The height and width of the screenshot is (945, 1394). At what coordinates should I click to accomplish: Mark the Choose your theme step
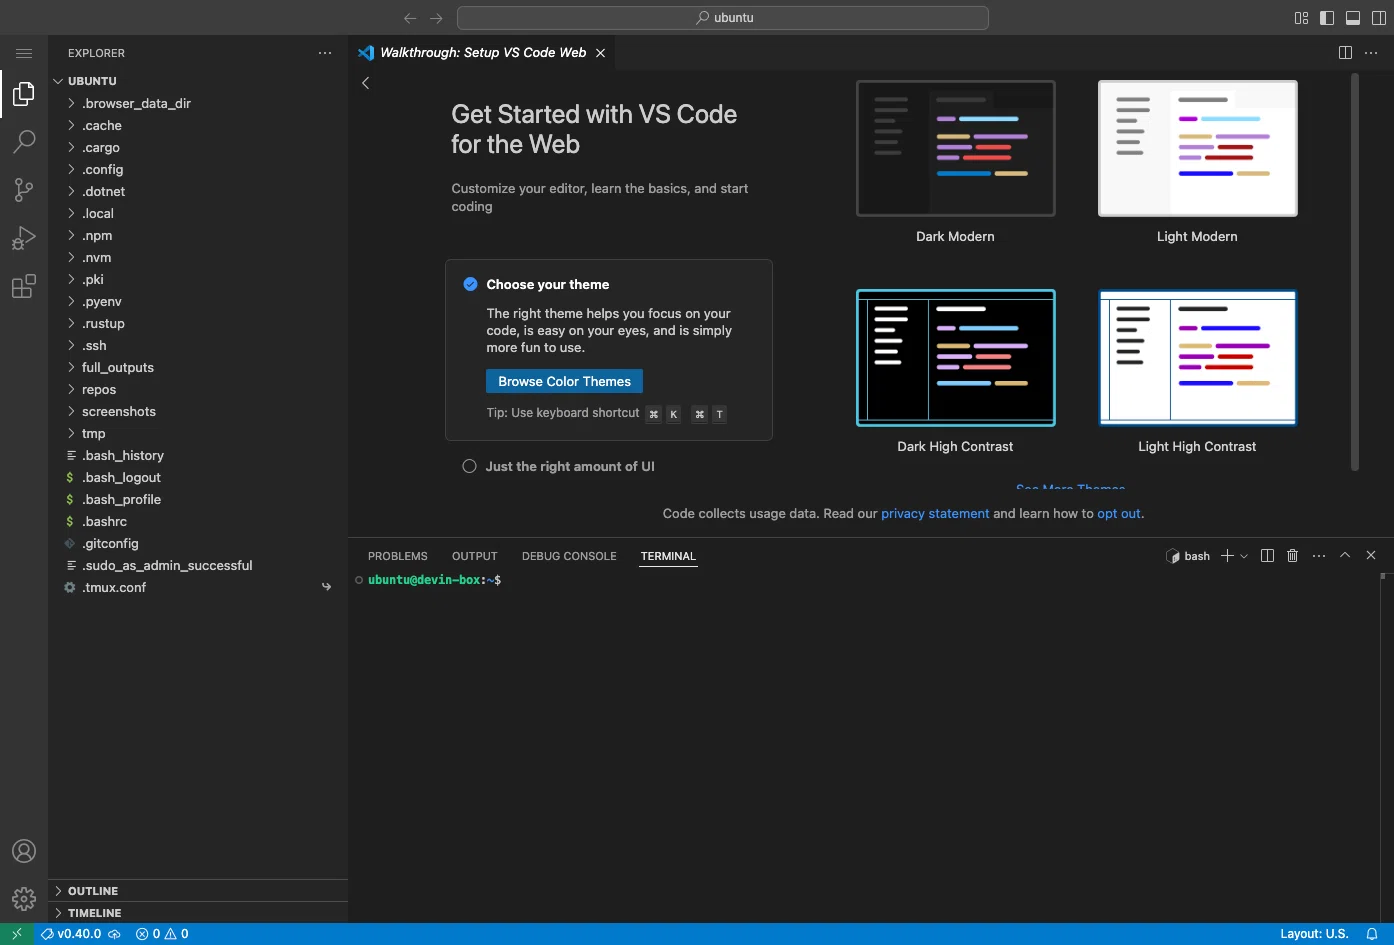coord(470,284)
